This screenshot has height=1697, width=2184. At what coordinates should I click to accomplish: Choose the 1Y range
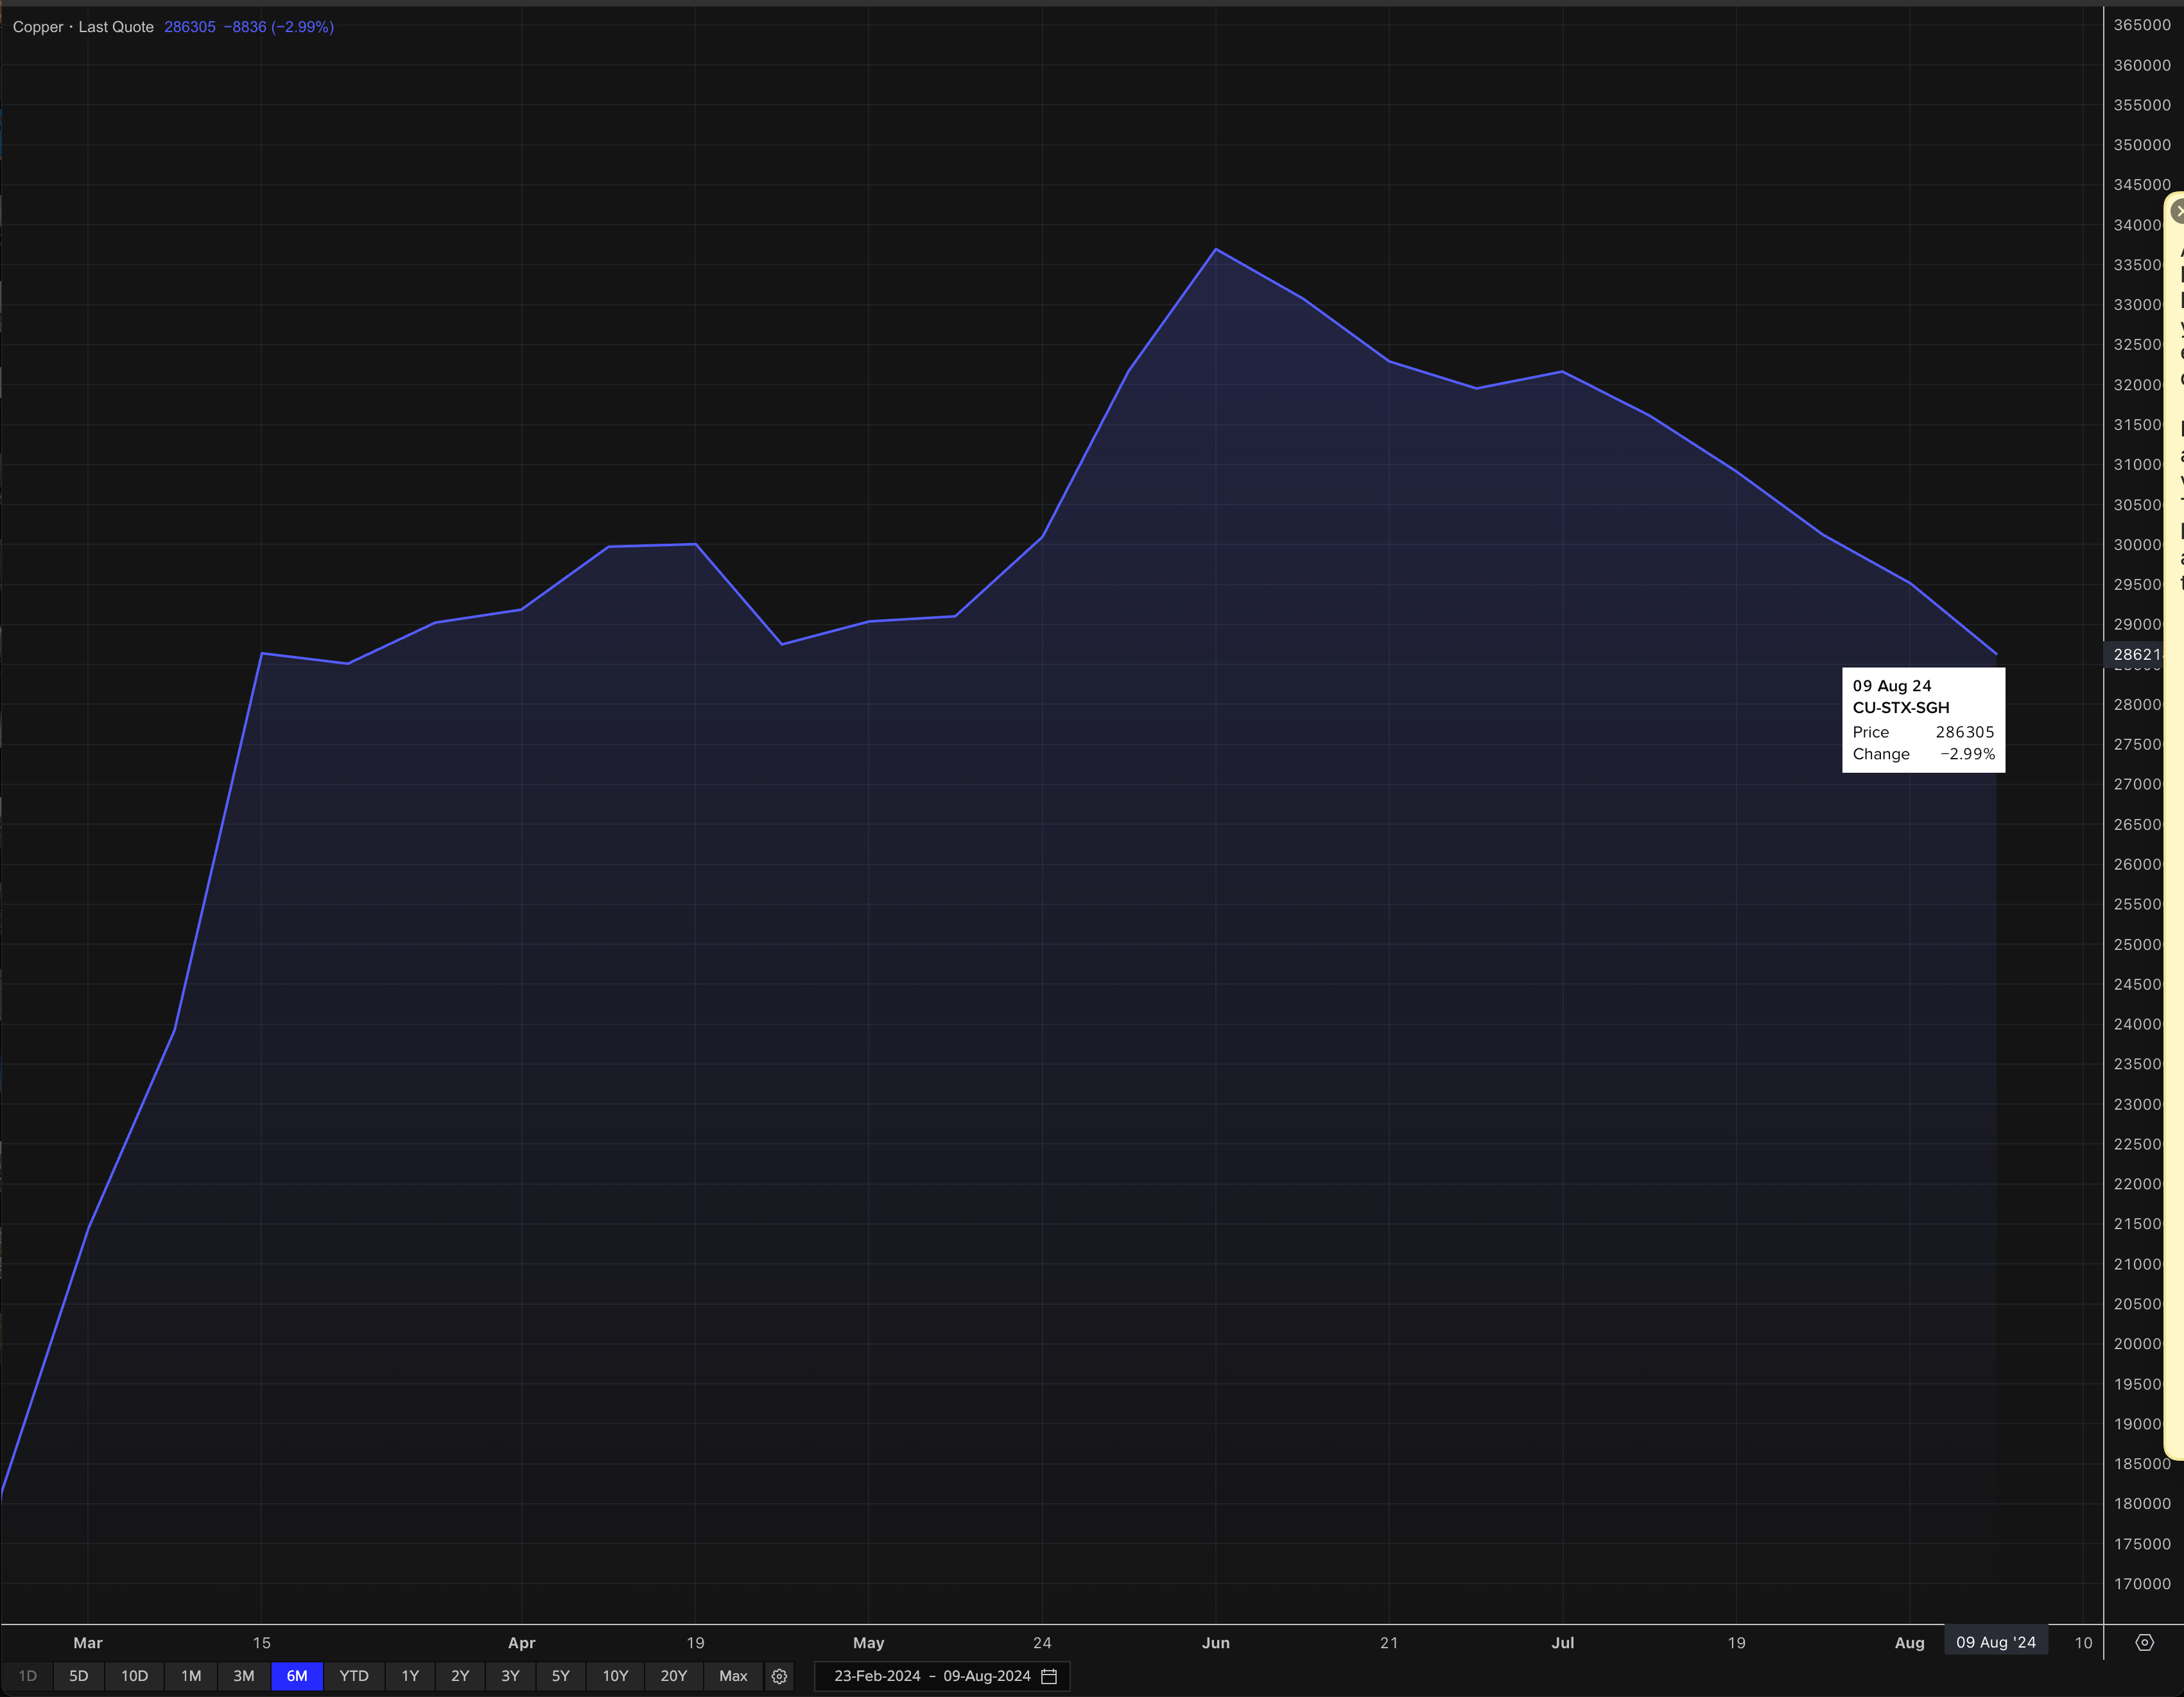coord(410,1676)
